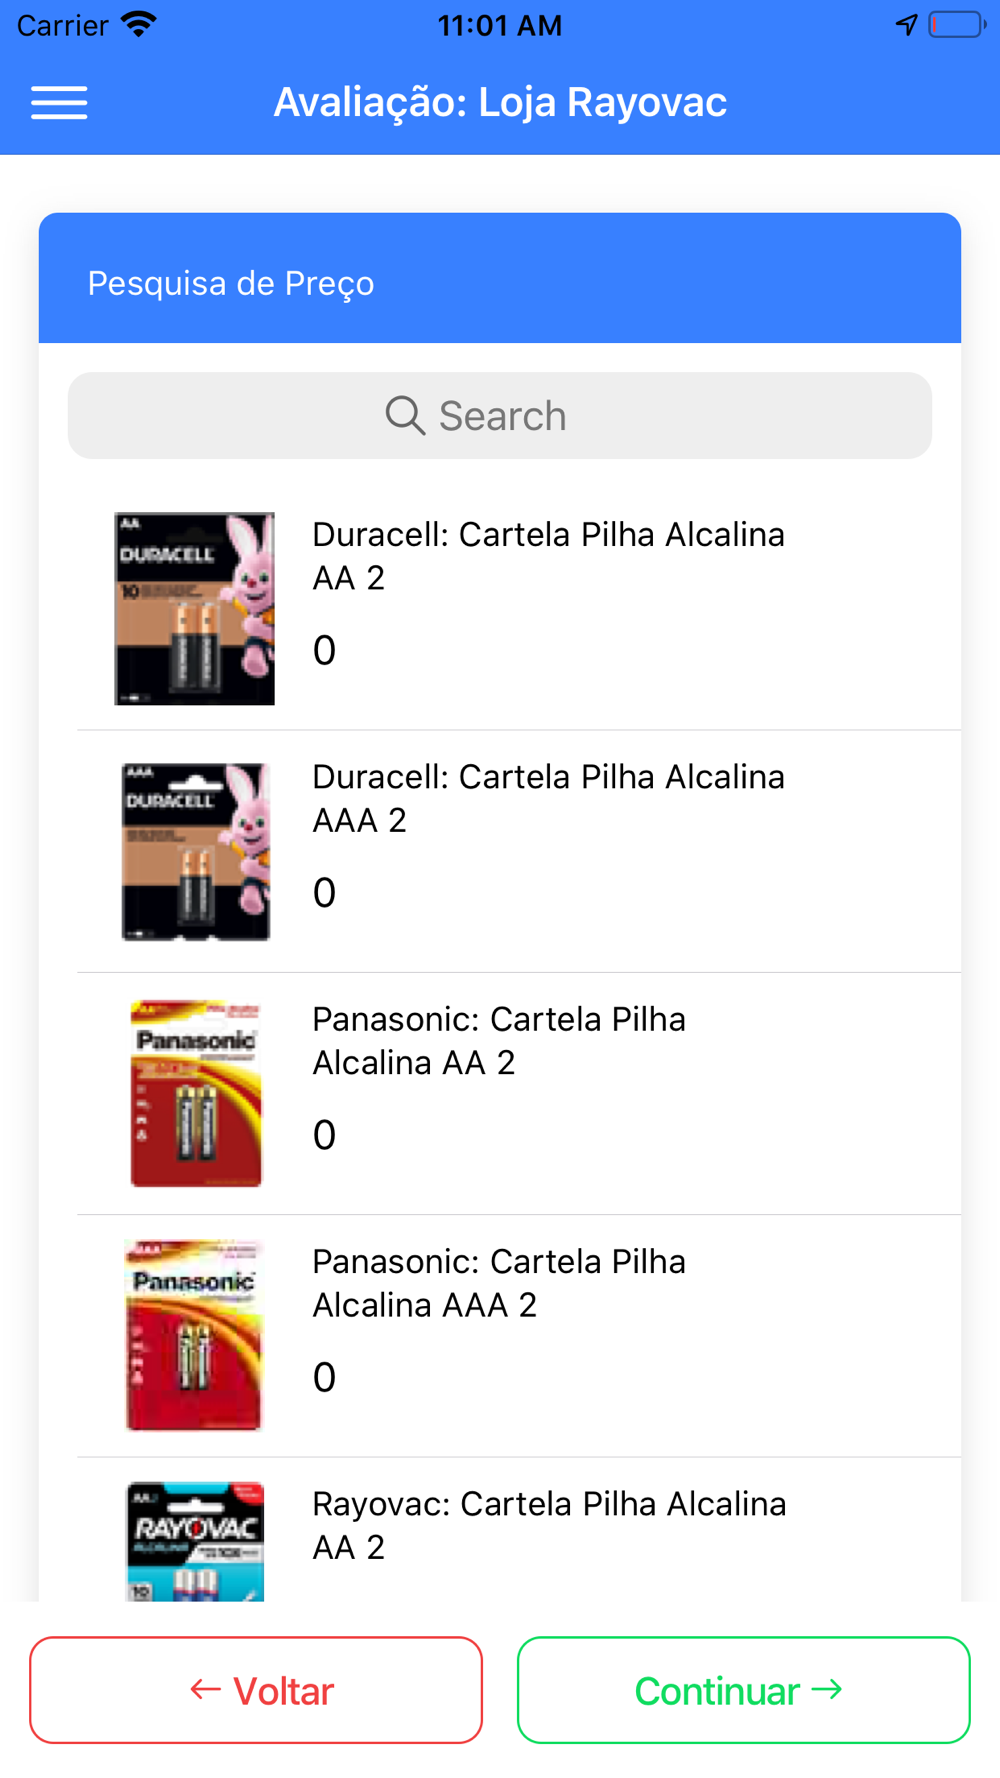1000x1778 pixels.
Task: Open the hamburger menu
Action: pyautogui.click(x=59, y=103)
